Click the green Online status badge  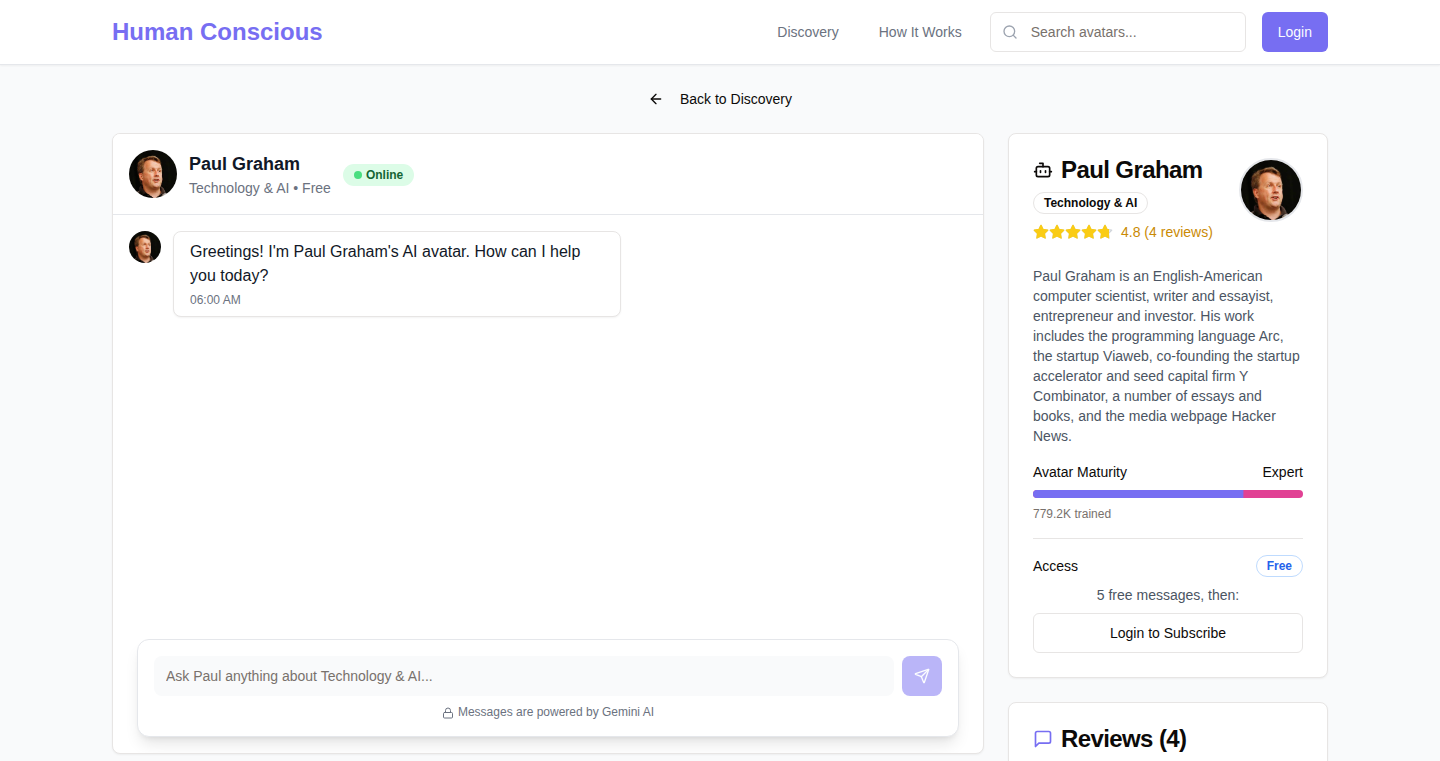[x=378, y=175]
